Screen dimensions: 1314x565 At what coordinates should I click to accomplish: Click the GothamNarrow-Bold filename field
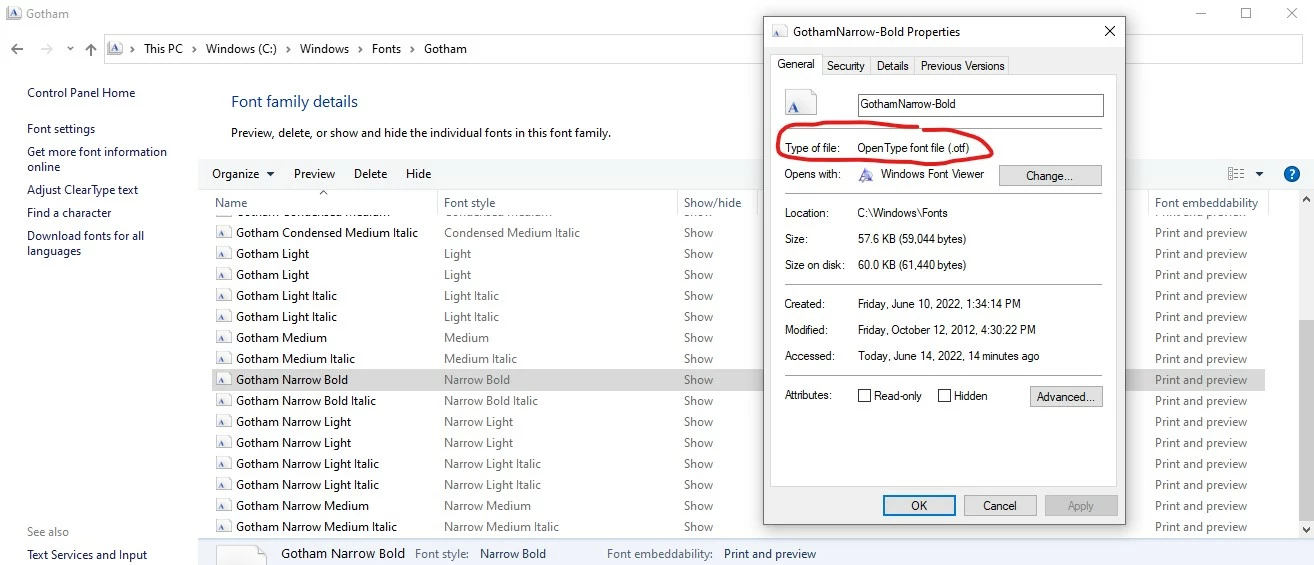980,105
